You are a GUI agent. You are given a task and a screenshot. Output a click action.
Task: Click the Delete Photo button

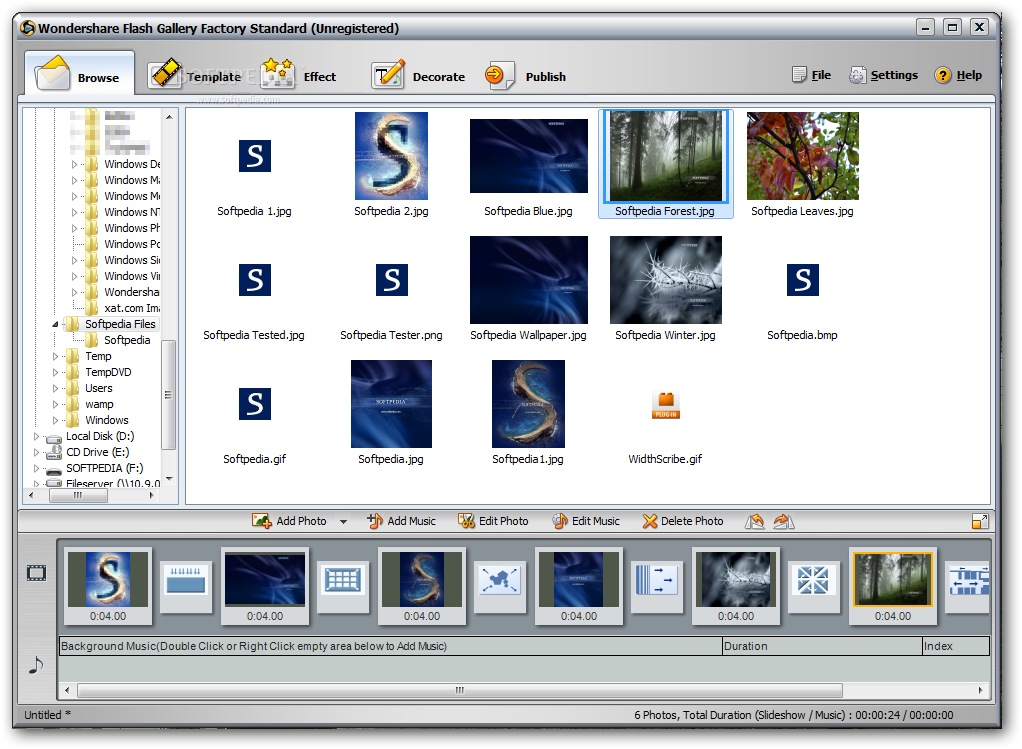click(x=683, y=521)
